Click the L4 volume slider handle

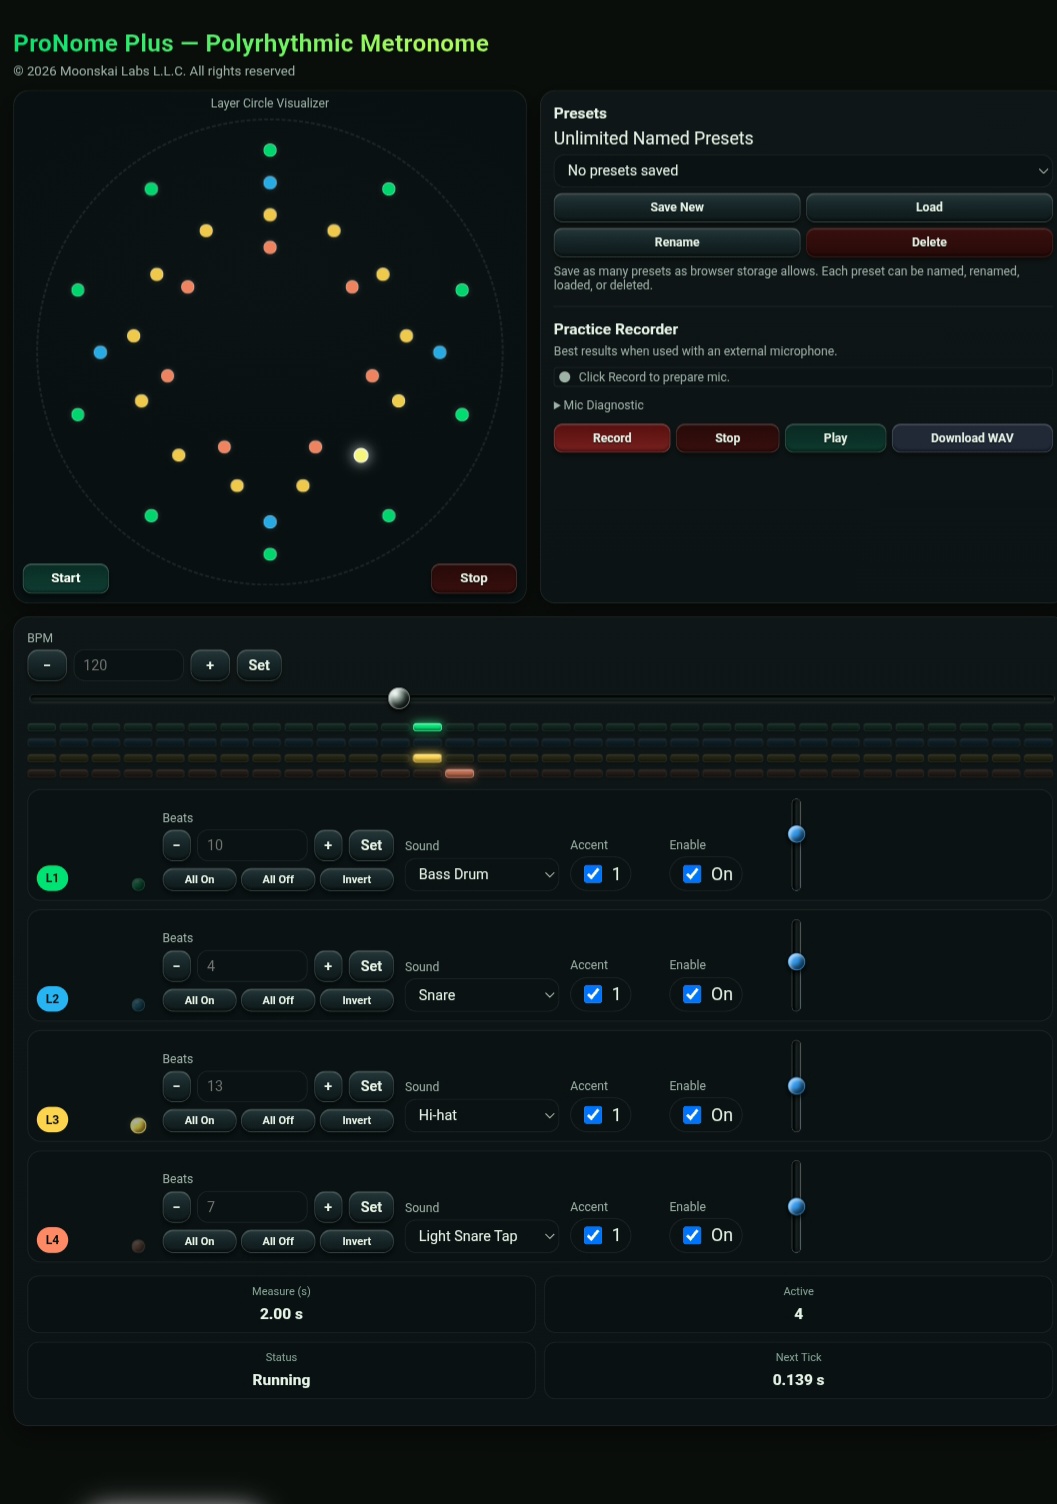pos(796,1207)
